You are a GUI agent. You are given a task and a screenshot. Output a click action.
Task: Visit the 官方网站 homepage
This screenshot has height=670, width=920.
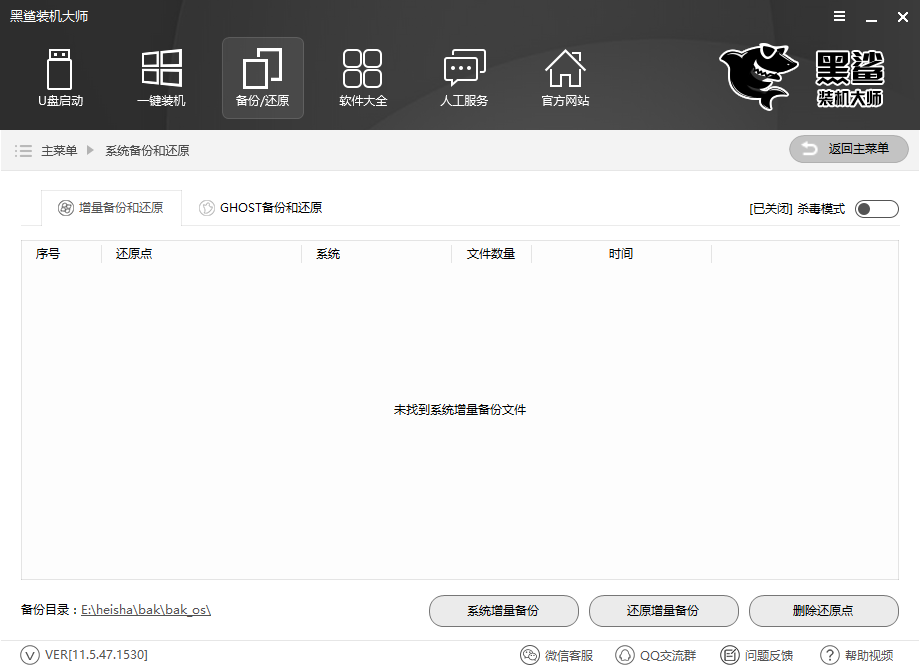point(564,77)
